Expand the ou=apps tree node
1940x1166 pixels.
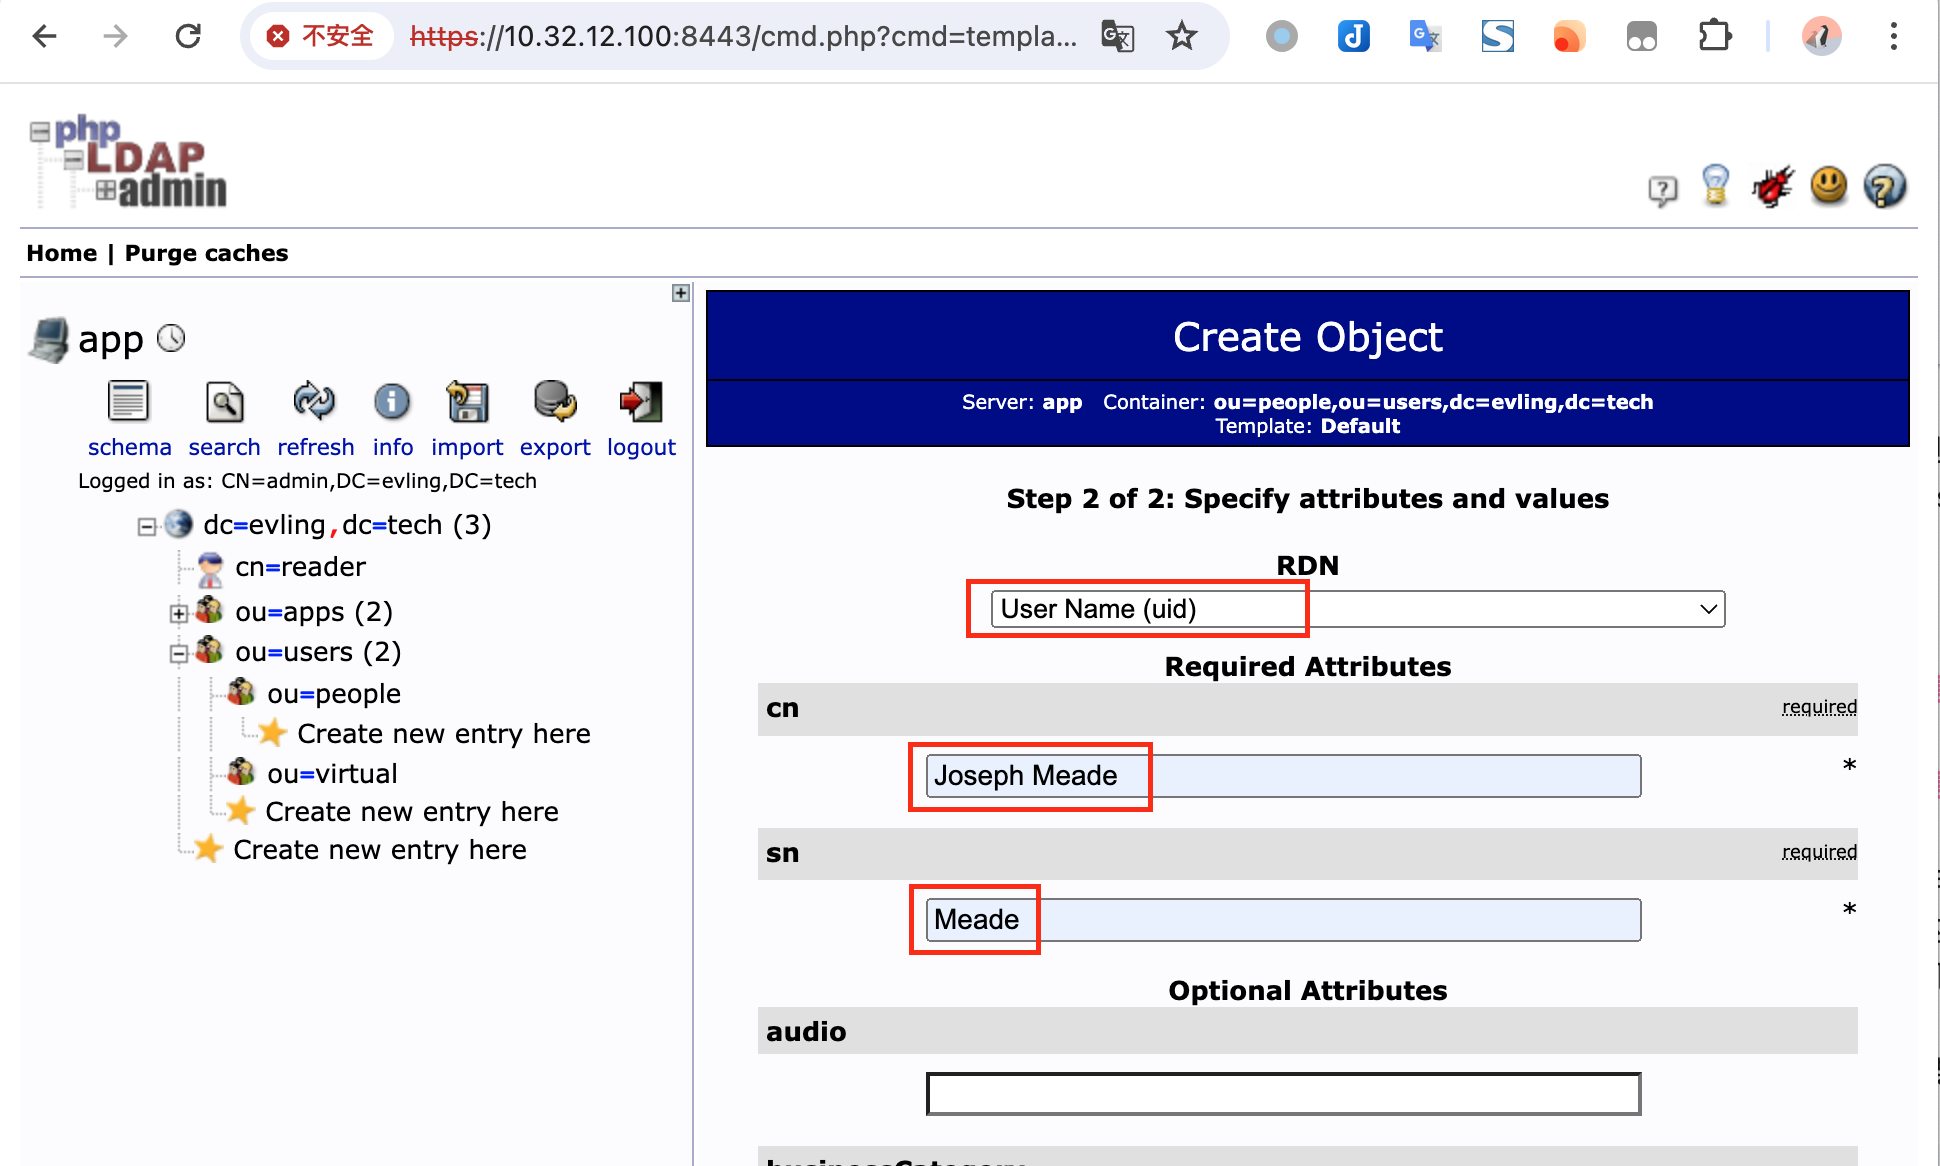click(x=179, y=613)
